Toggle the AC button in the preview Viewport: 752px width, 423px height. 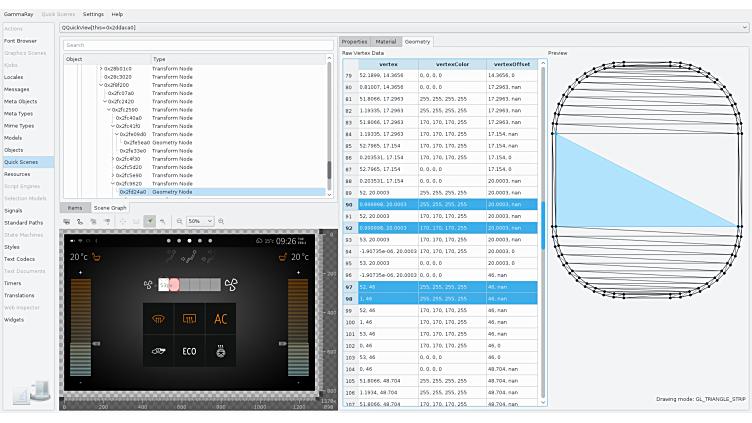(221, 320)
